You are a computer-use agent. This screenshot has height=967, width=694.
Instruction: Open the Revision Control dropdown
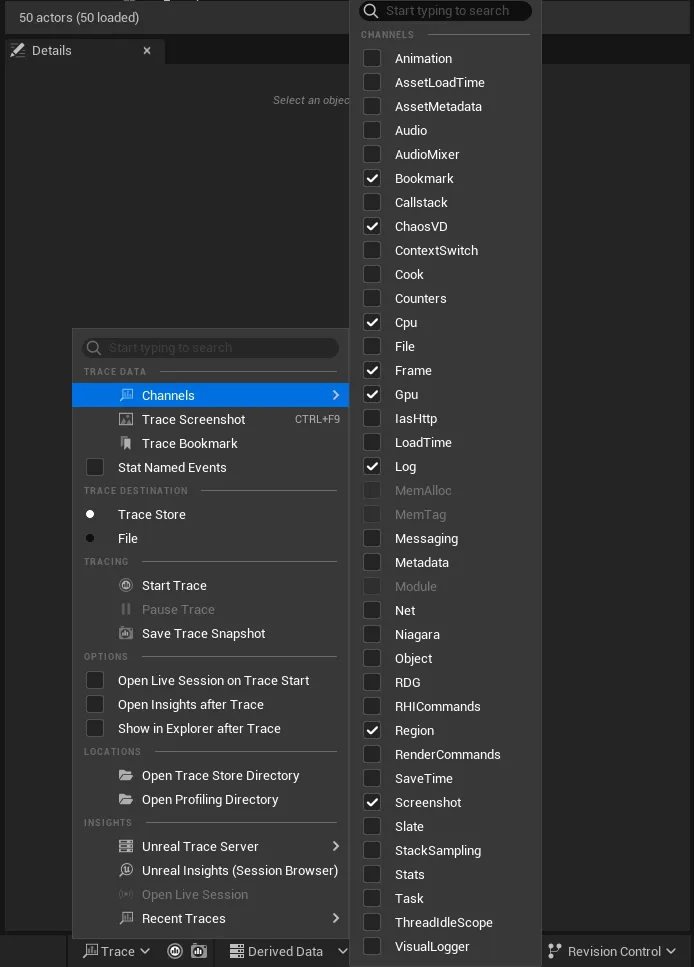pos(611,952)
